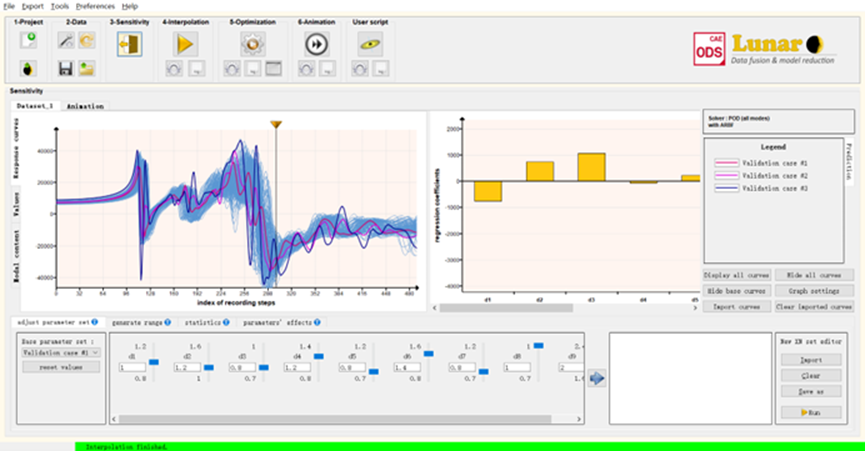Click the black bomb icon under 1-Project
Screen dimensions: 865x451
[x=28, y=69]
